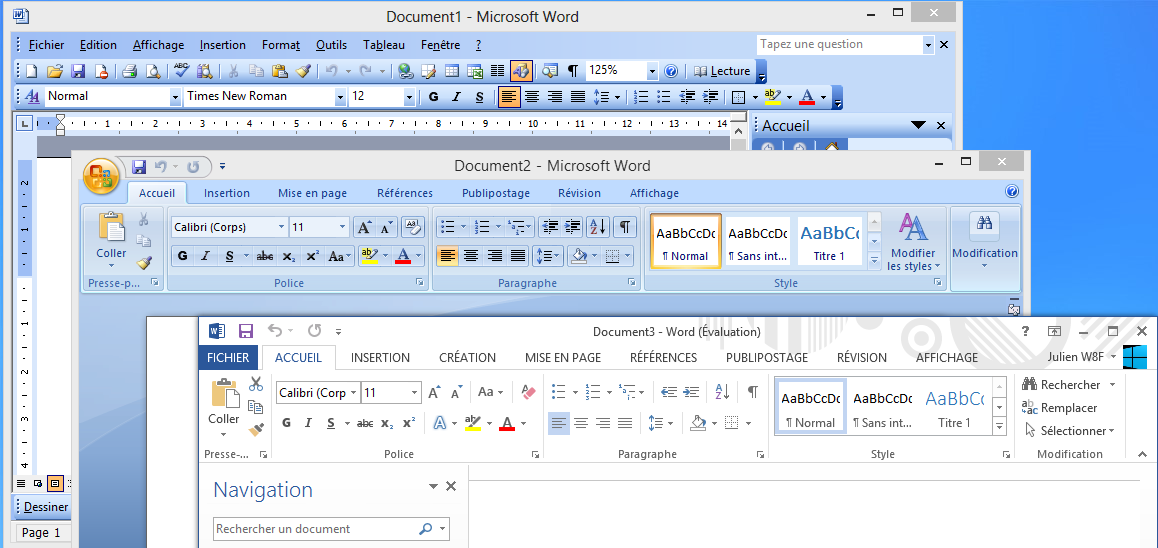Click the Help question mark beside 125% zoom
1158x548 pixels.
pyautogui.click(x=671, y=71)
